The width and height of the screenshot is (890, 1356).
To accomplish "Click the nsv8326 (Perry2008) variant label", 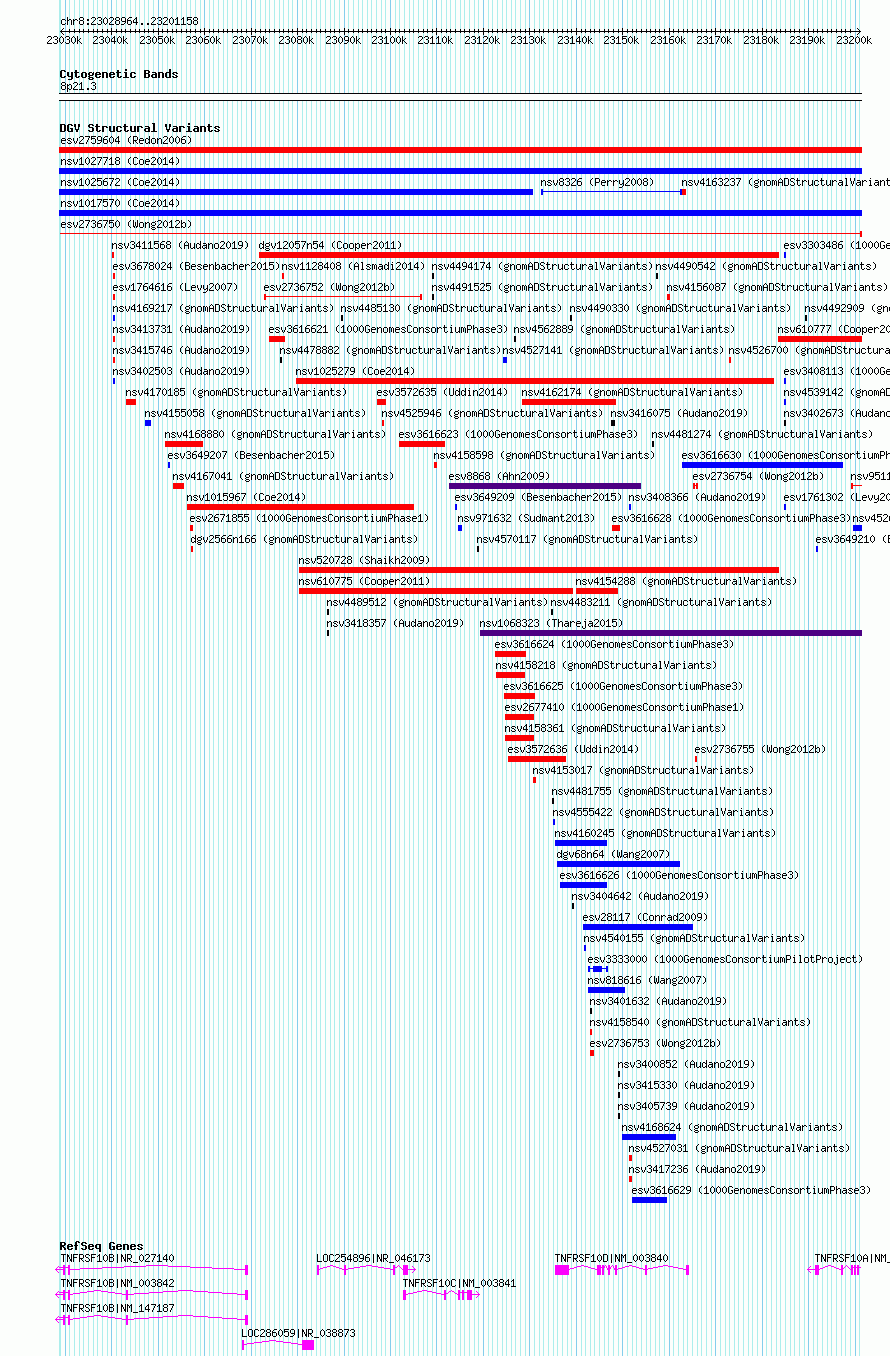I will (x=597, y=182).
